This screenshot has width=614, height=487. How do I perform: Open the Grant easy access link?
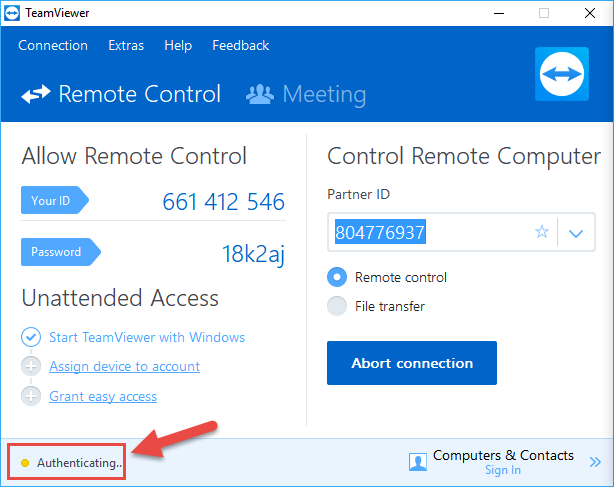[x=103, y=396]
